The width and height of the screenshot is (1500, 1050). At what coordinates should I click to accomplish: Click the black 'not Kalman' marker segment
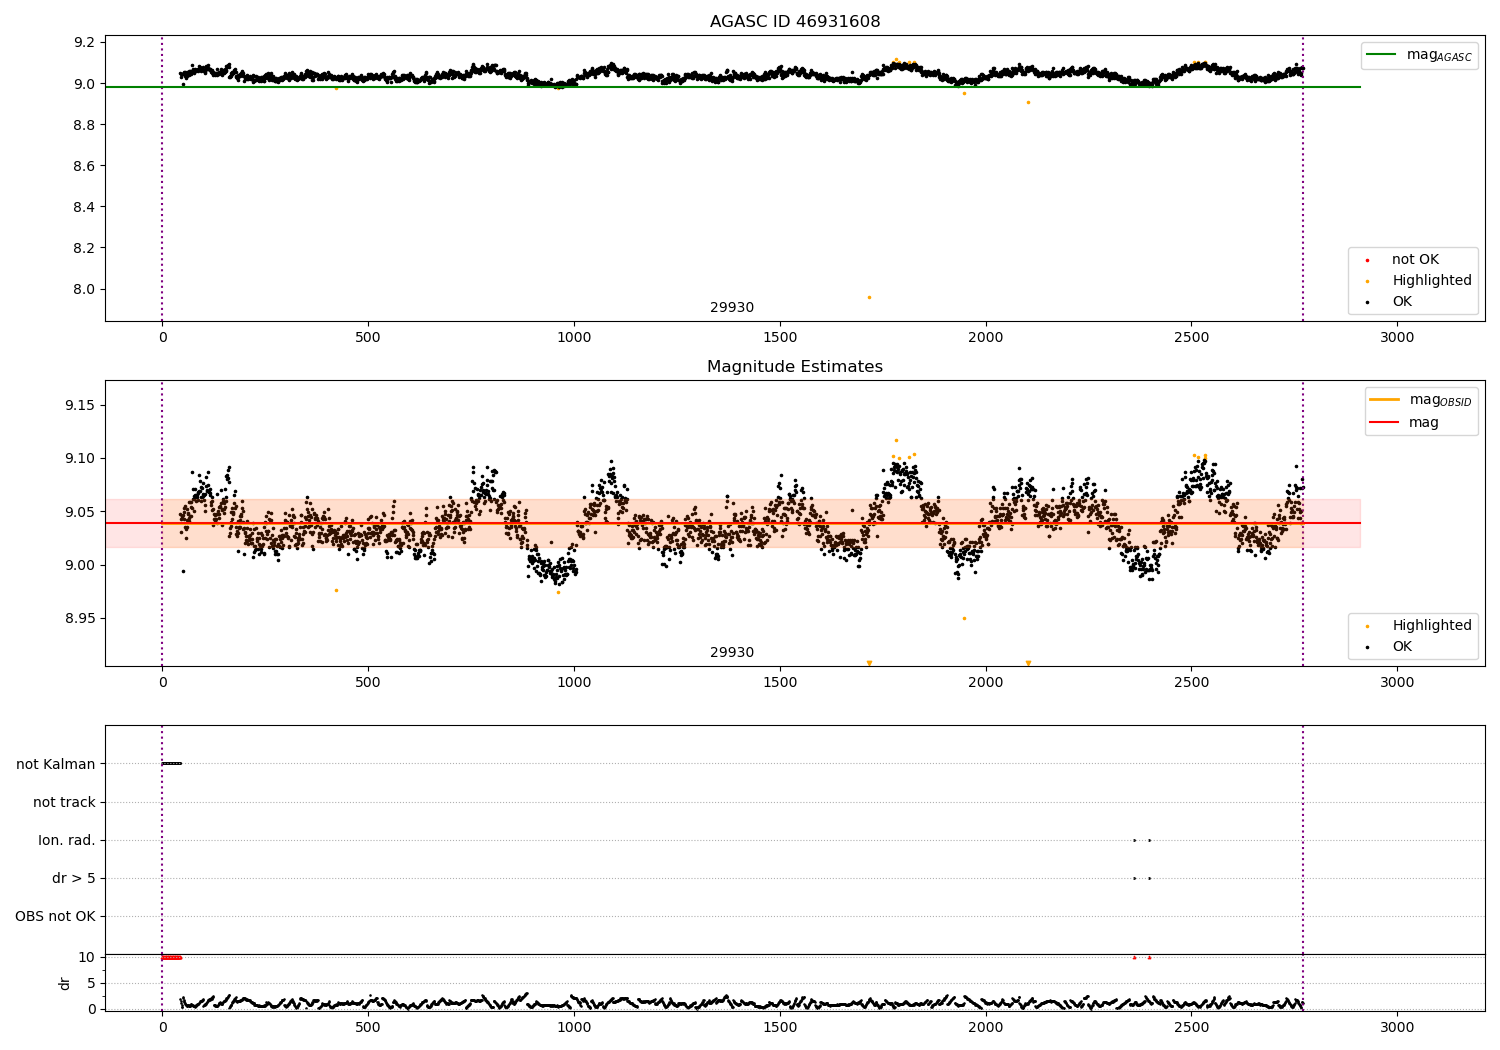[x=172, y=764]
